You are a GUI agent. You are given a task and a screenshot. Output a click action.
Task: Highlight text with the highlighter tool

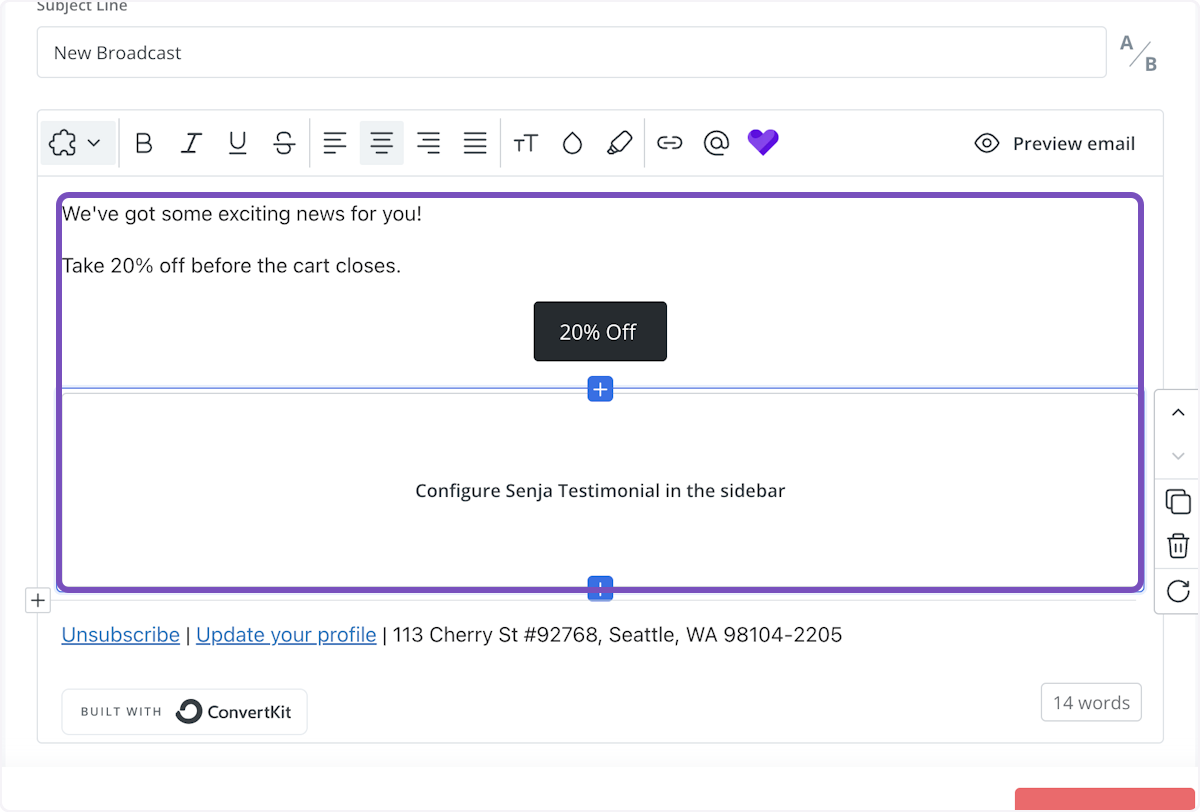click(620, 143)
